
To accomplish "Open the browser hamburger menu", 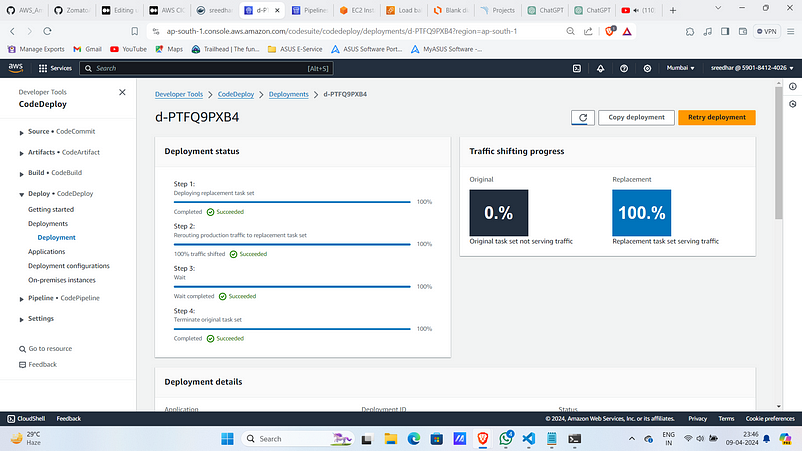I will click(790, 31).
